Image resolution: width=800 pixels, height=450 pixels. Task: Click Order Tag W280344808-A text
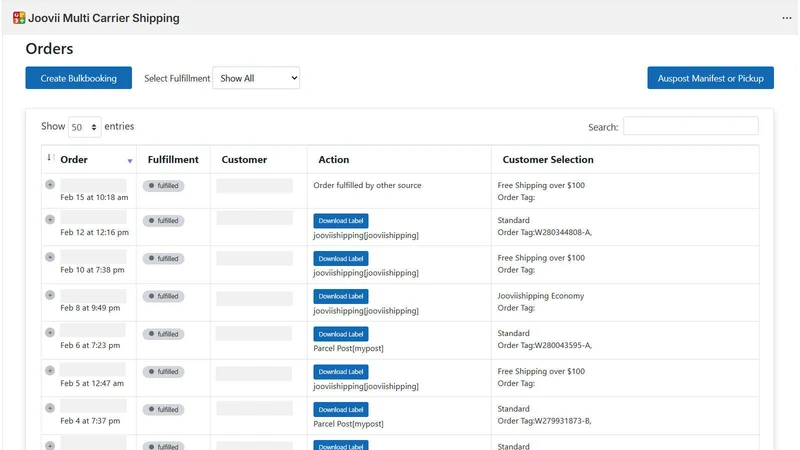[544, 233]
